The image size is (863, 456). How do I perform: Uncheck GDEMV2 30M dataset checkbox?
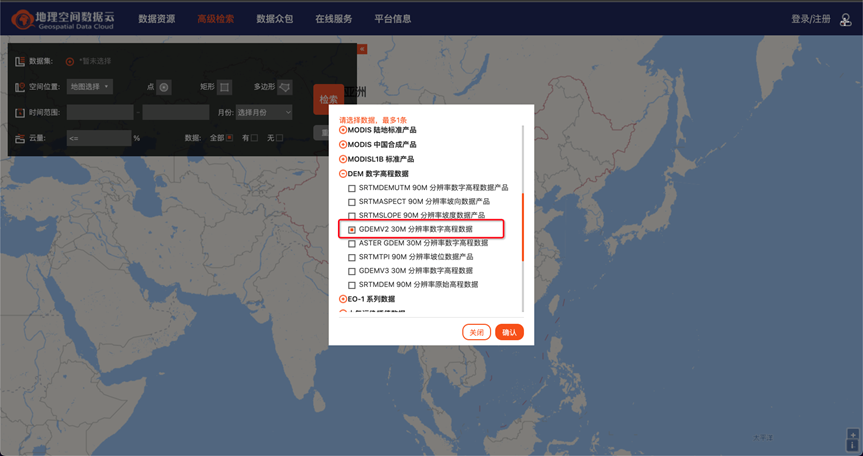352,230
